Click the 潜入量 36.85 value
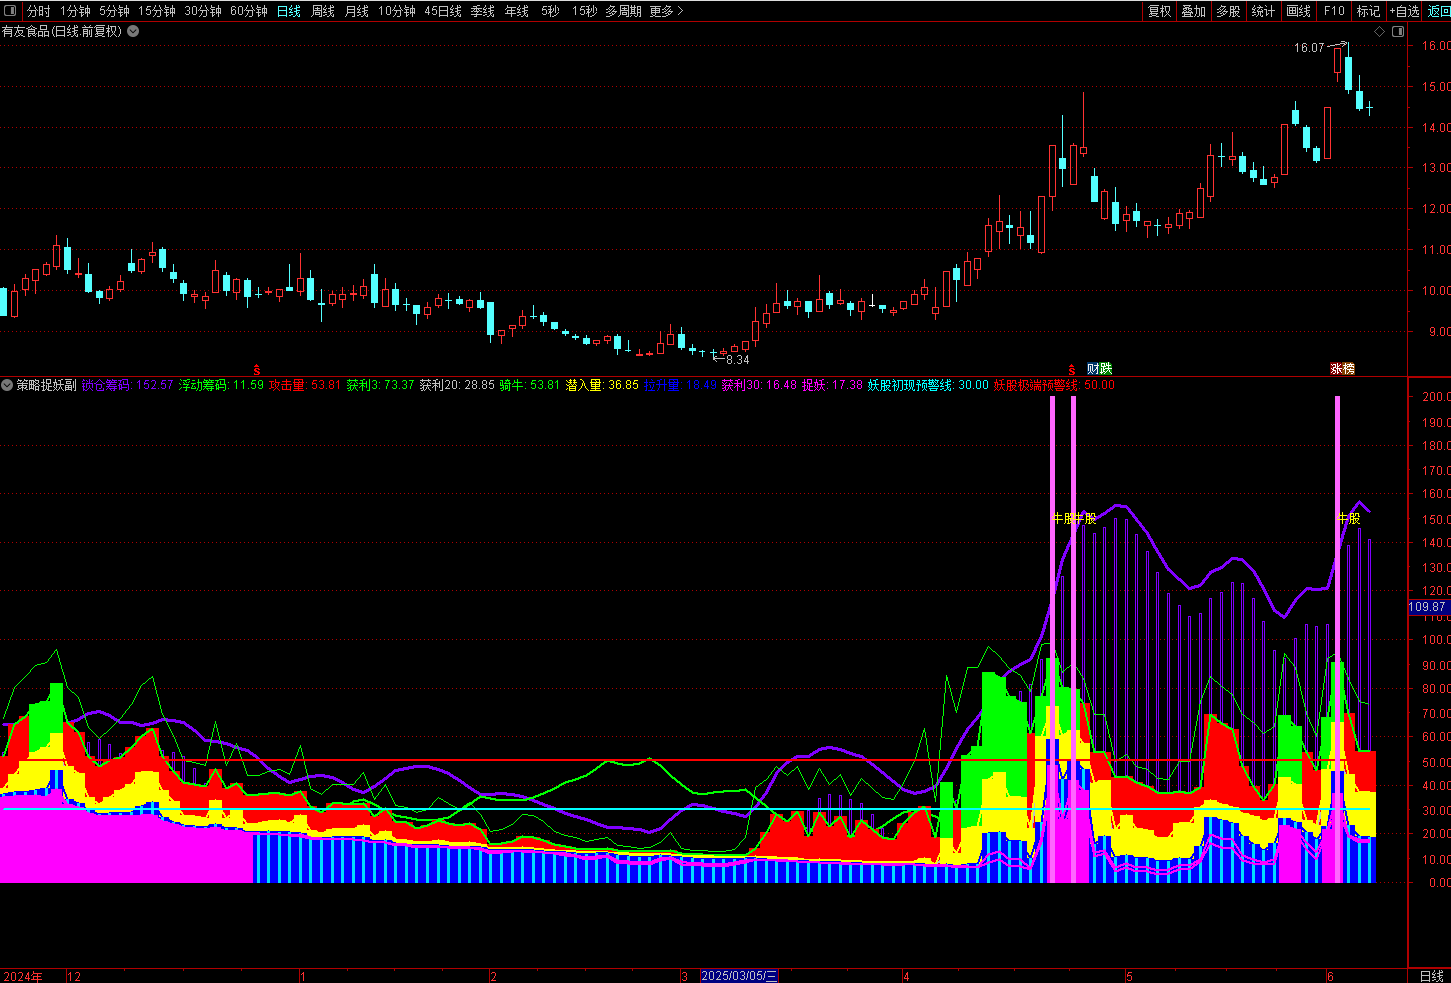Screen dimensions: 1451x983 point(602,385)
